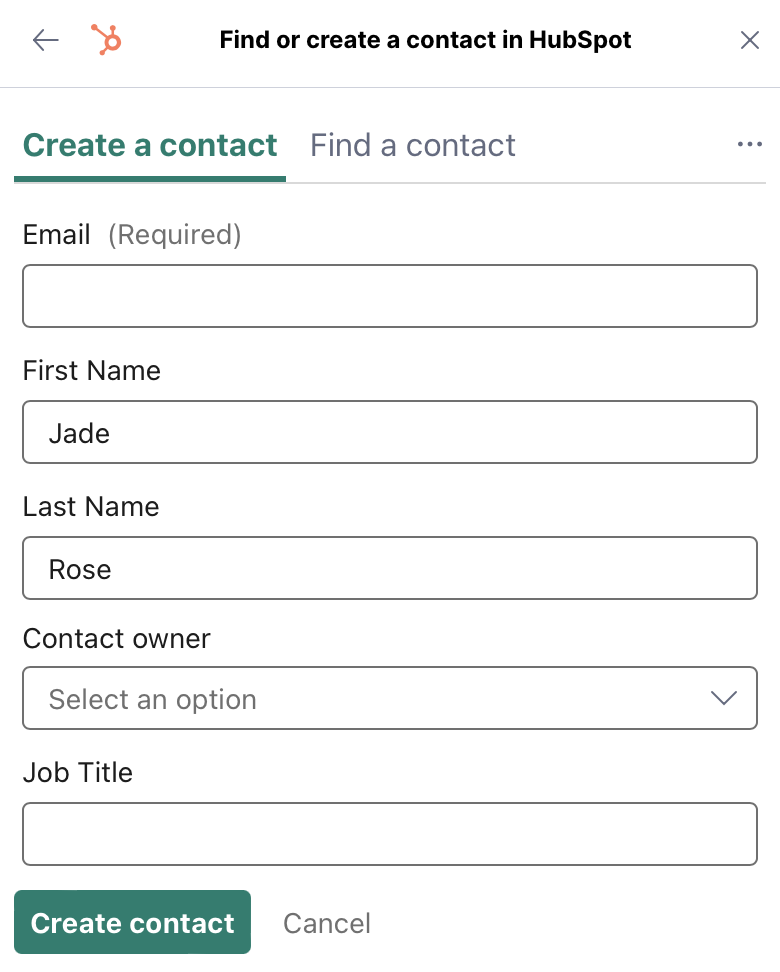This screenshot has width=780, height=972.
Task: Click the Last Name field containing Rose
Action: click(390, 568)
